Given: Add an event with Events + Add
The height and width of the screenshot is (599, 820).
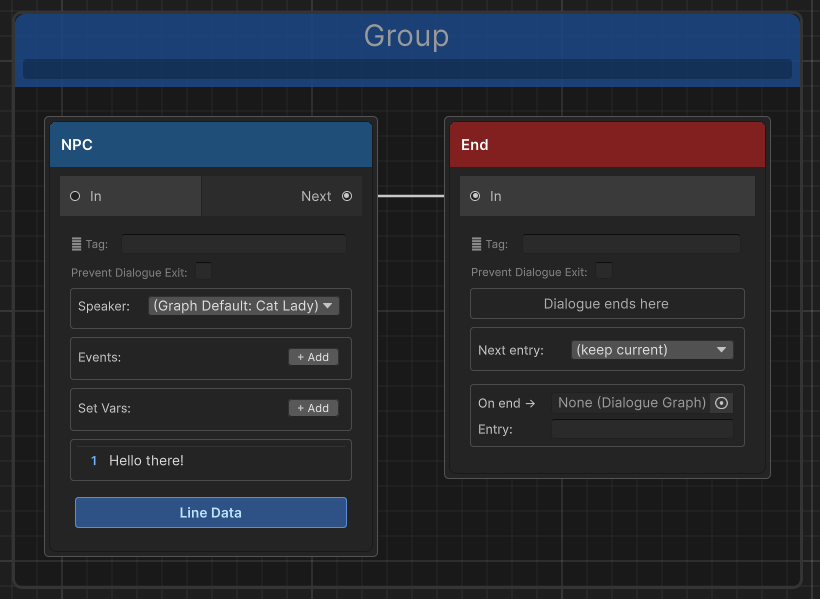Looking at the screenshot, I should point(313,357).
